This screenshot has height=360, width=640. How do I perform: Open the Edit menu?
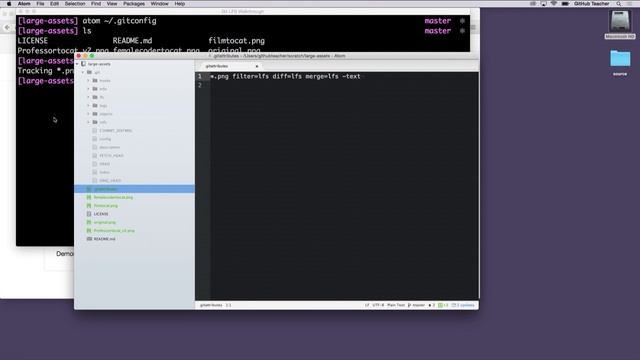tap(54, 4)
